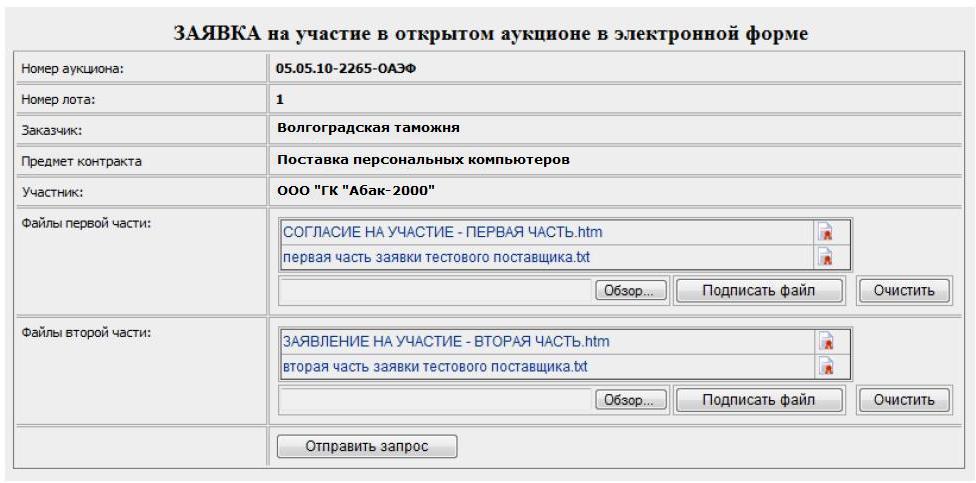Select auction number 05.05.10-2265-ОАЭФ
The width and height of the screenshot is (976, 483).
click(x=346, y=68)
